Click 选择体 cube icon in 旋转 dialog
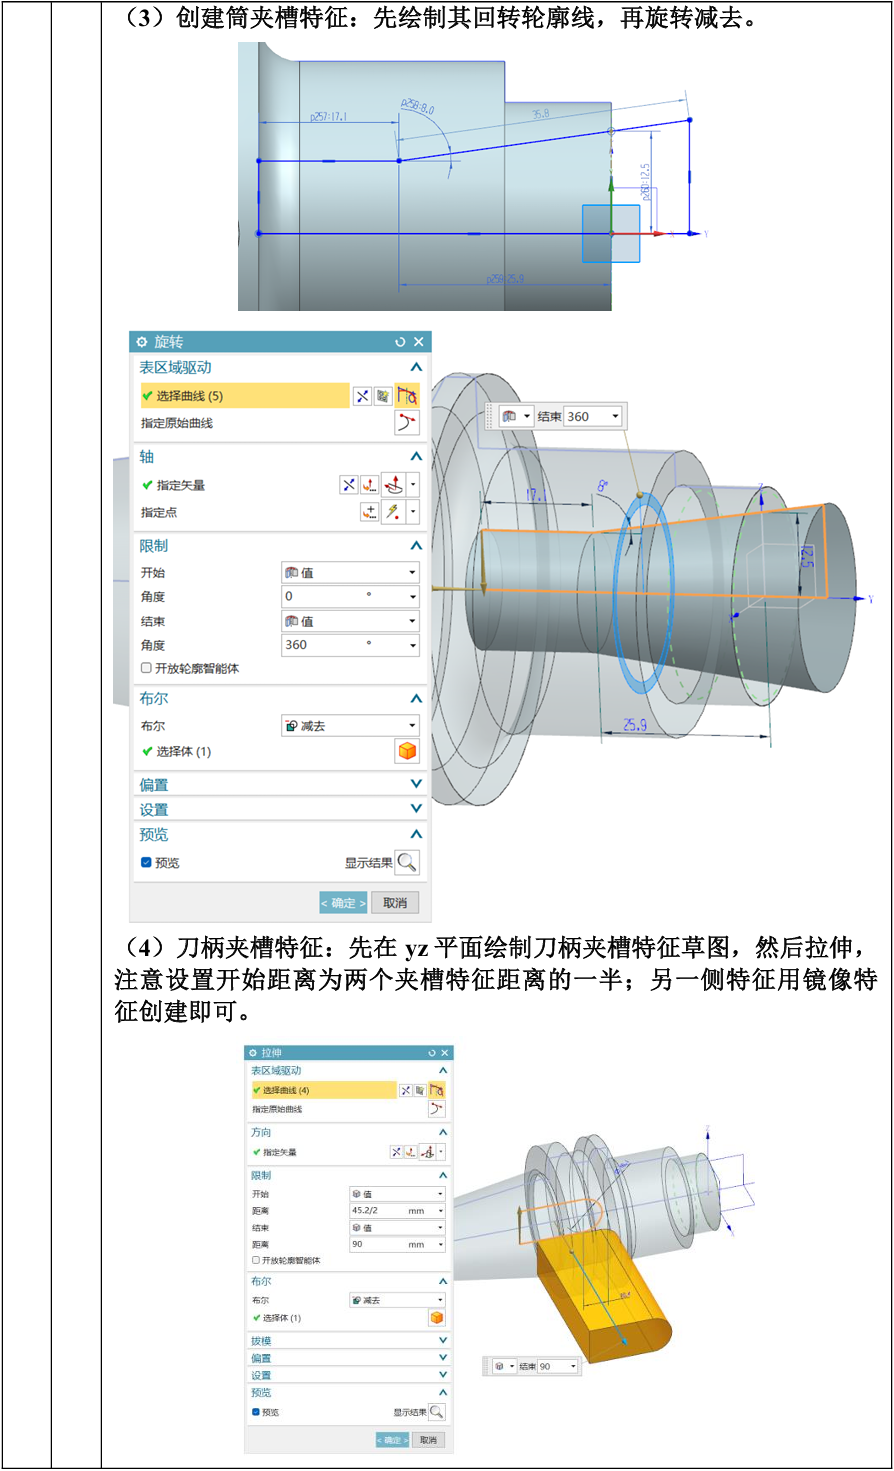 point(407,751)
